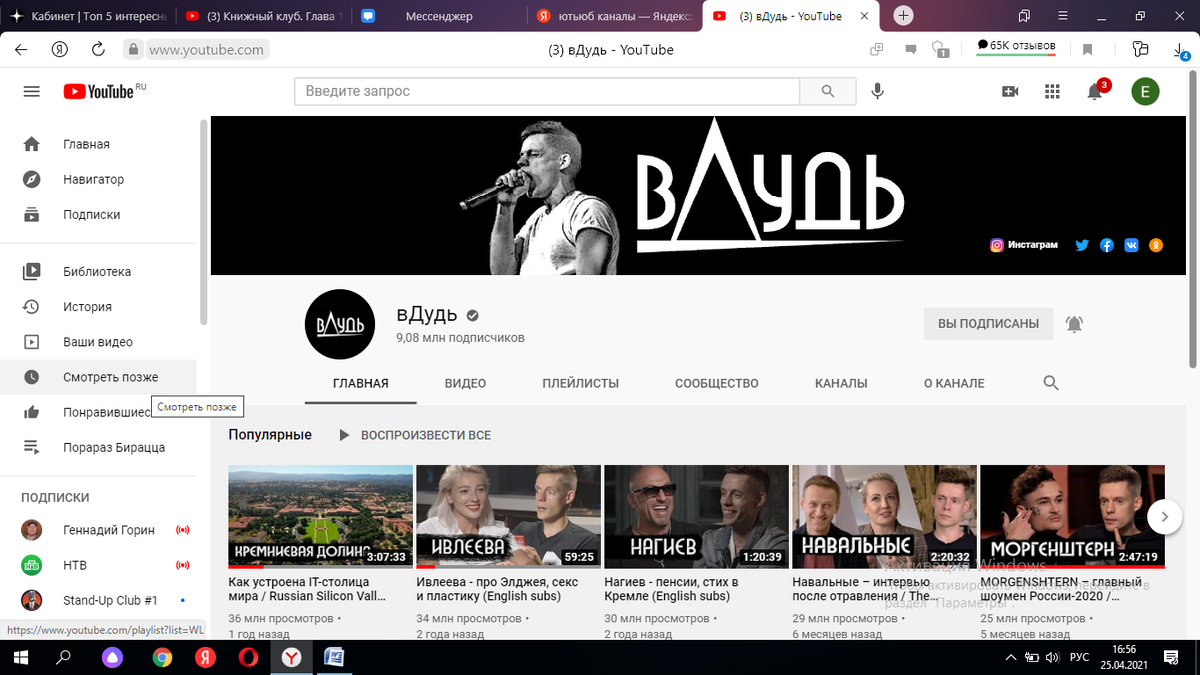Open the ПЛЕЙЛИСТЫ tab
This screenshot has width=1200, height=675.
pos(583,383)
